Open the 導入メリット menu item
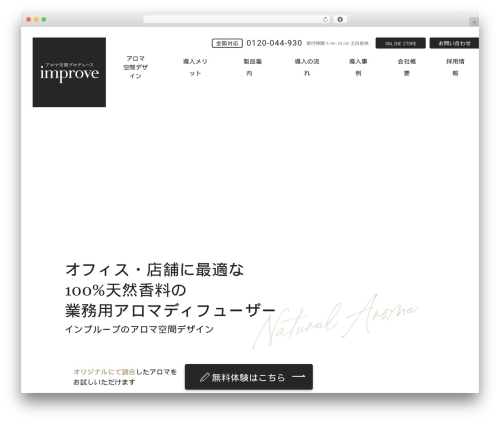Image resolution: width=500 pixels, height=423 pixels. click(x=195, y=67)
